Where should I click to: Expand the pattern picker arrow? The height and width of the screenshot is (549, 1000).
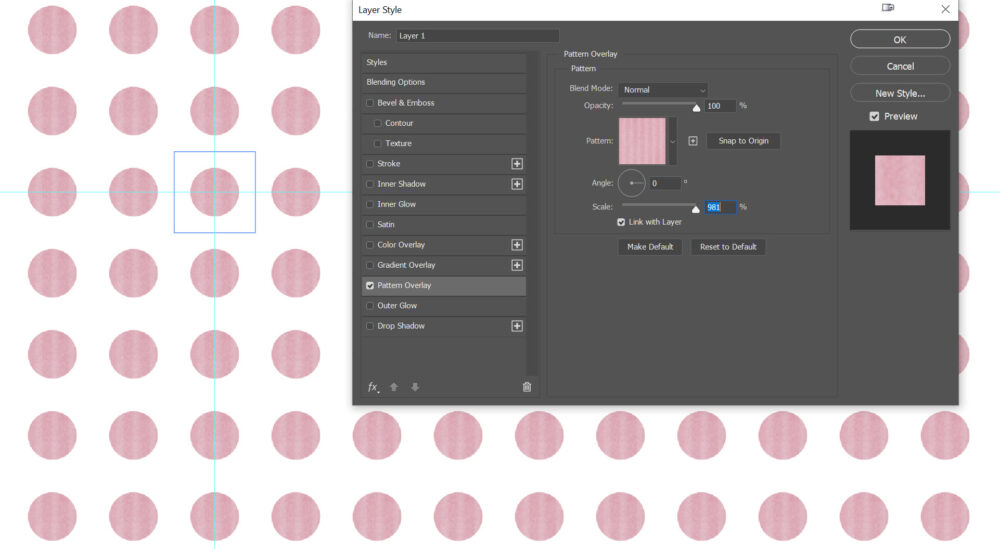[x=672, y=141]
